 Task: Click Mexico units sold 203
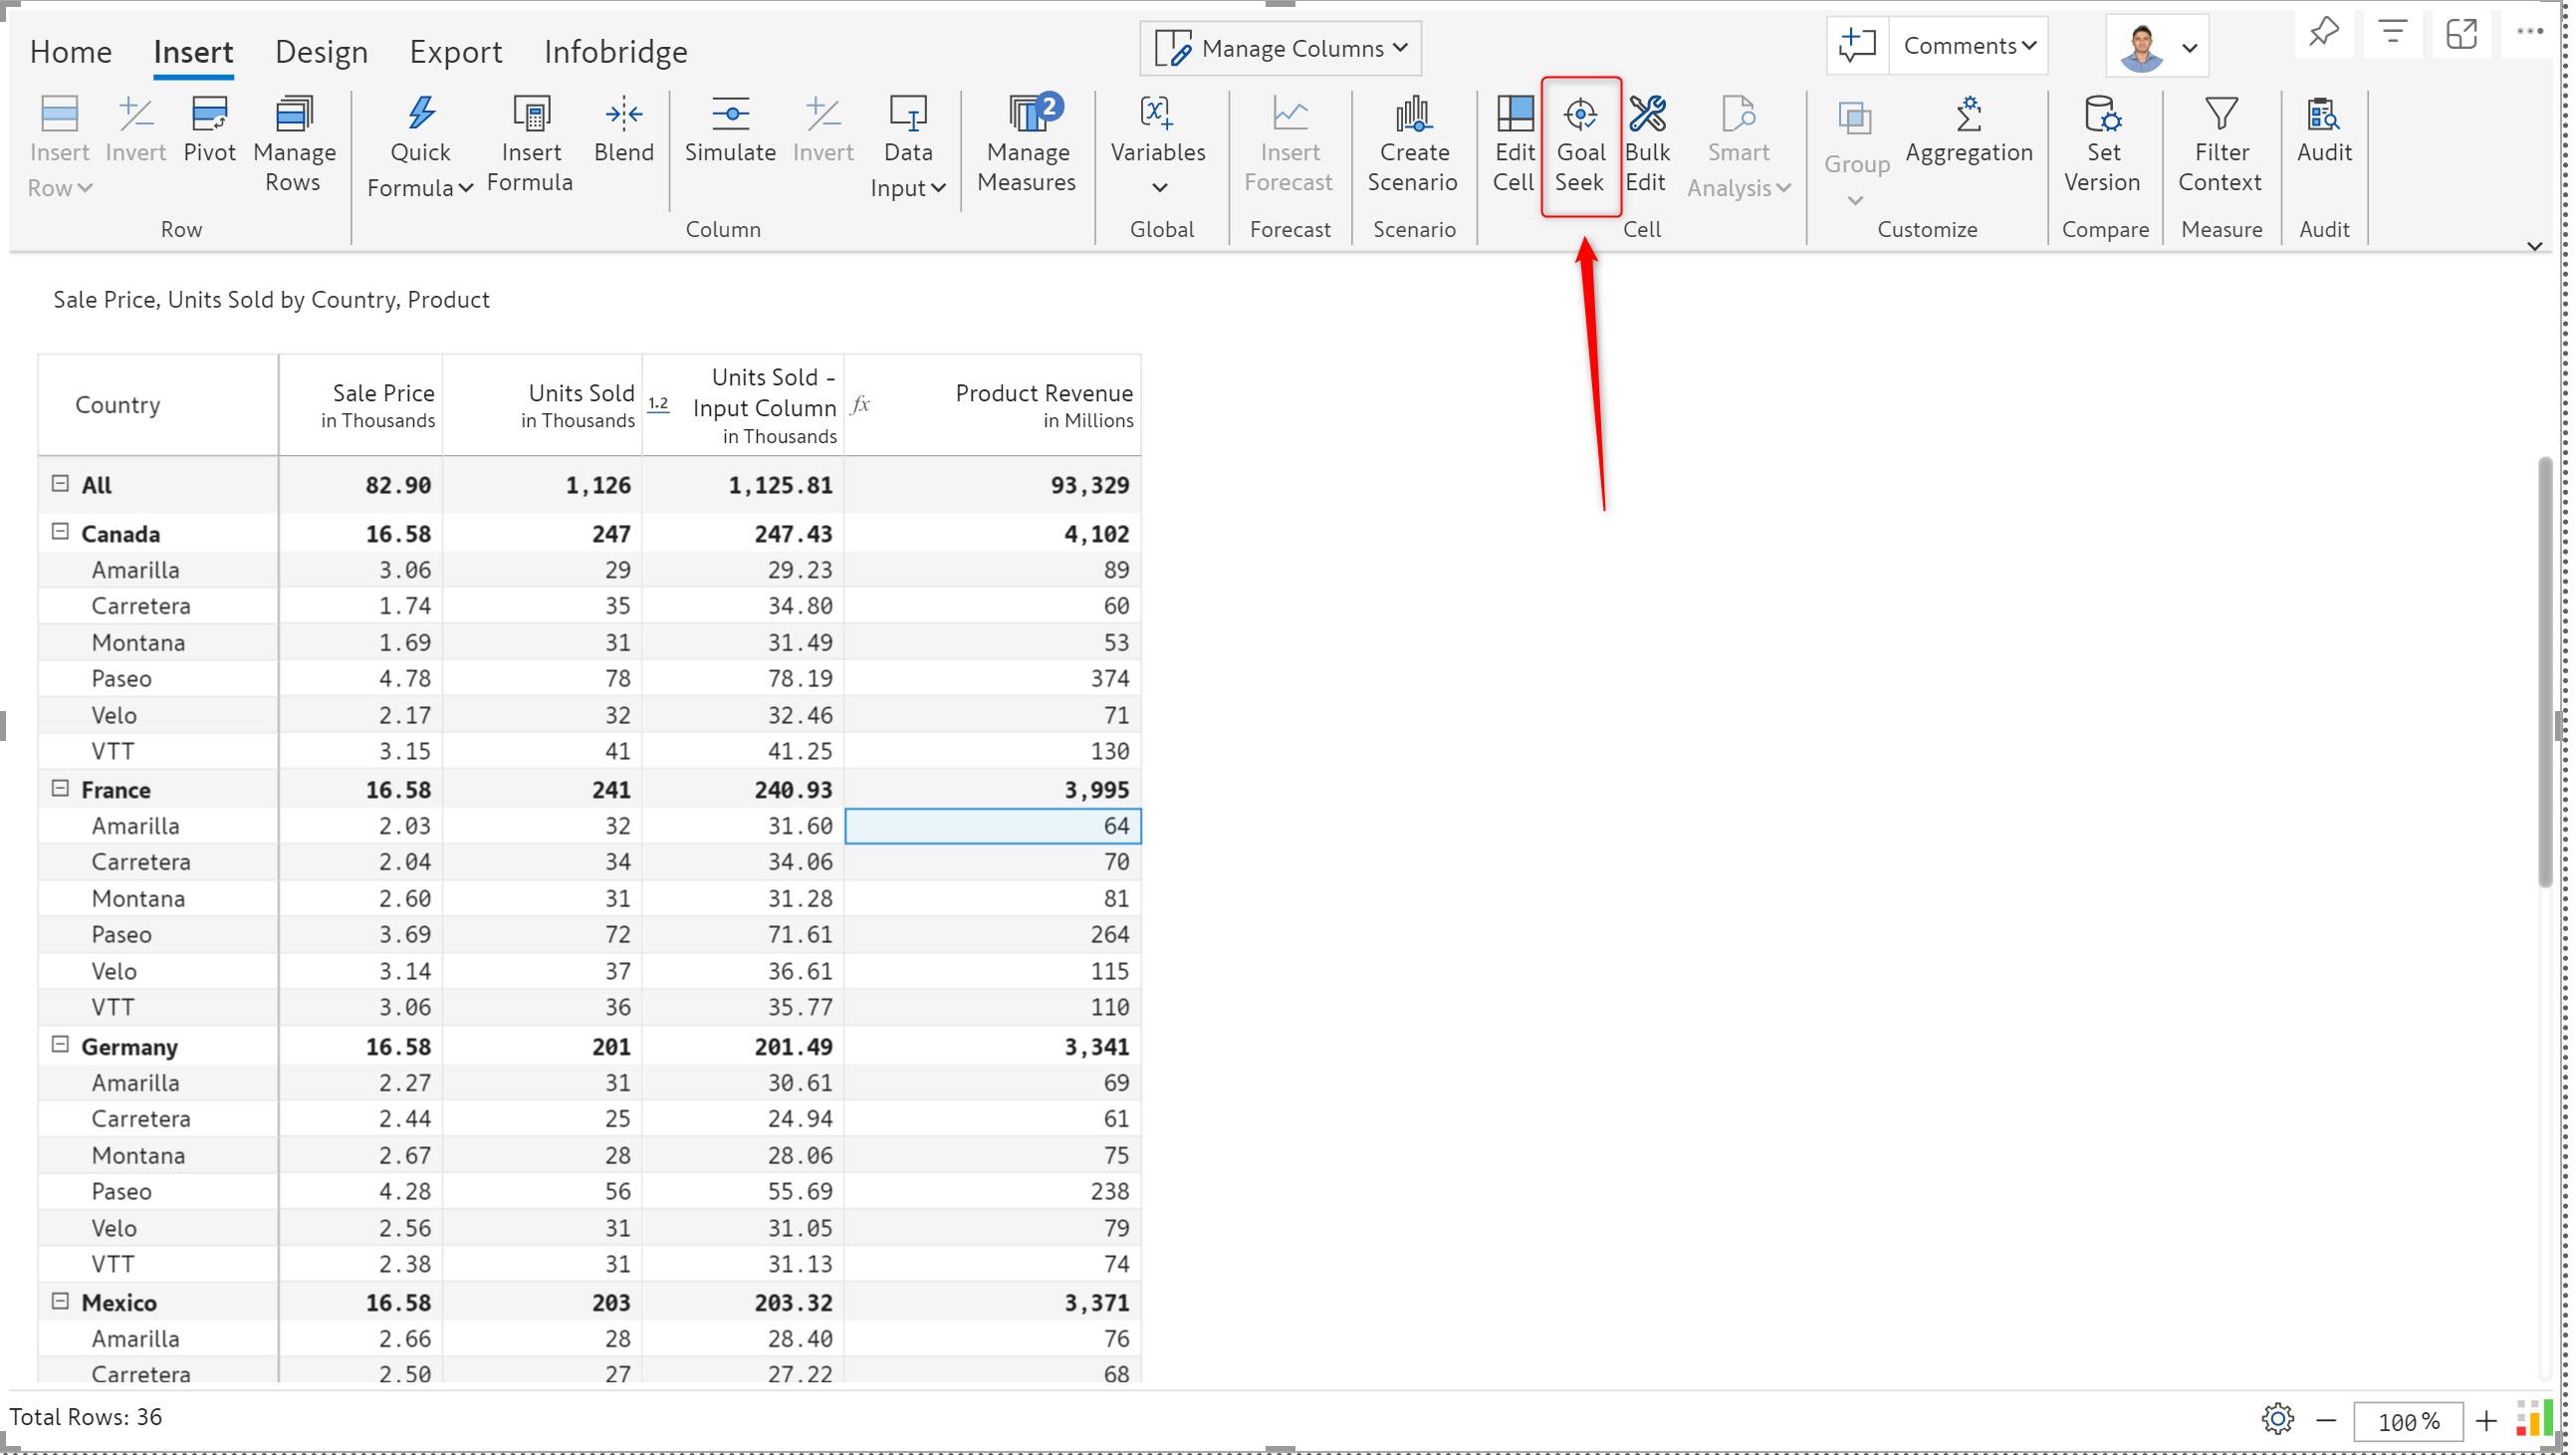[543, 1303]
